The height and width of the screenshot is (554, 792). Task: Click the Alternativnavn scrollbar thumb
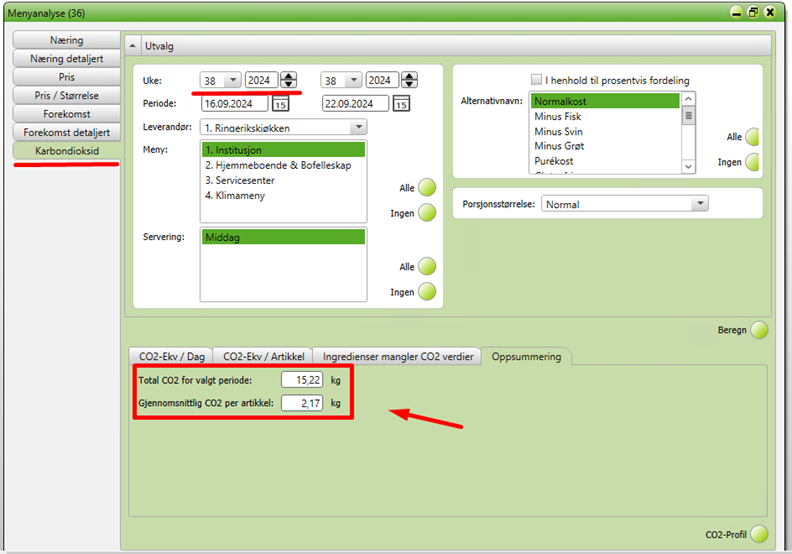[x=688, y=116]
